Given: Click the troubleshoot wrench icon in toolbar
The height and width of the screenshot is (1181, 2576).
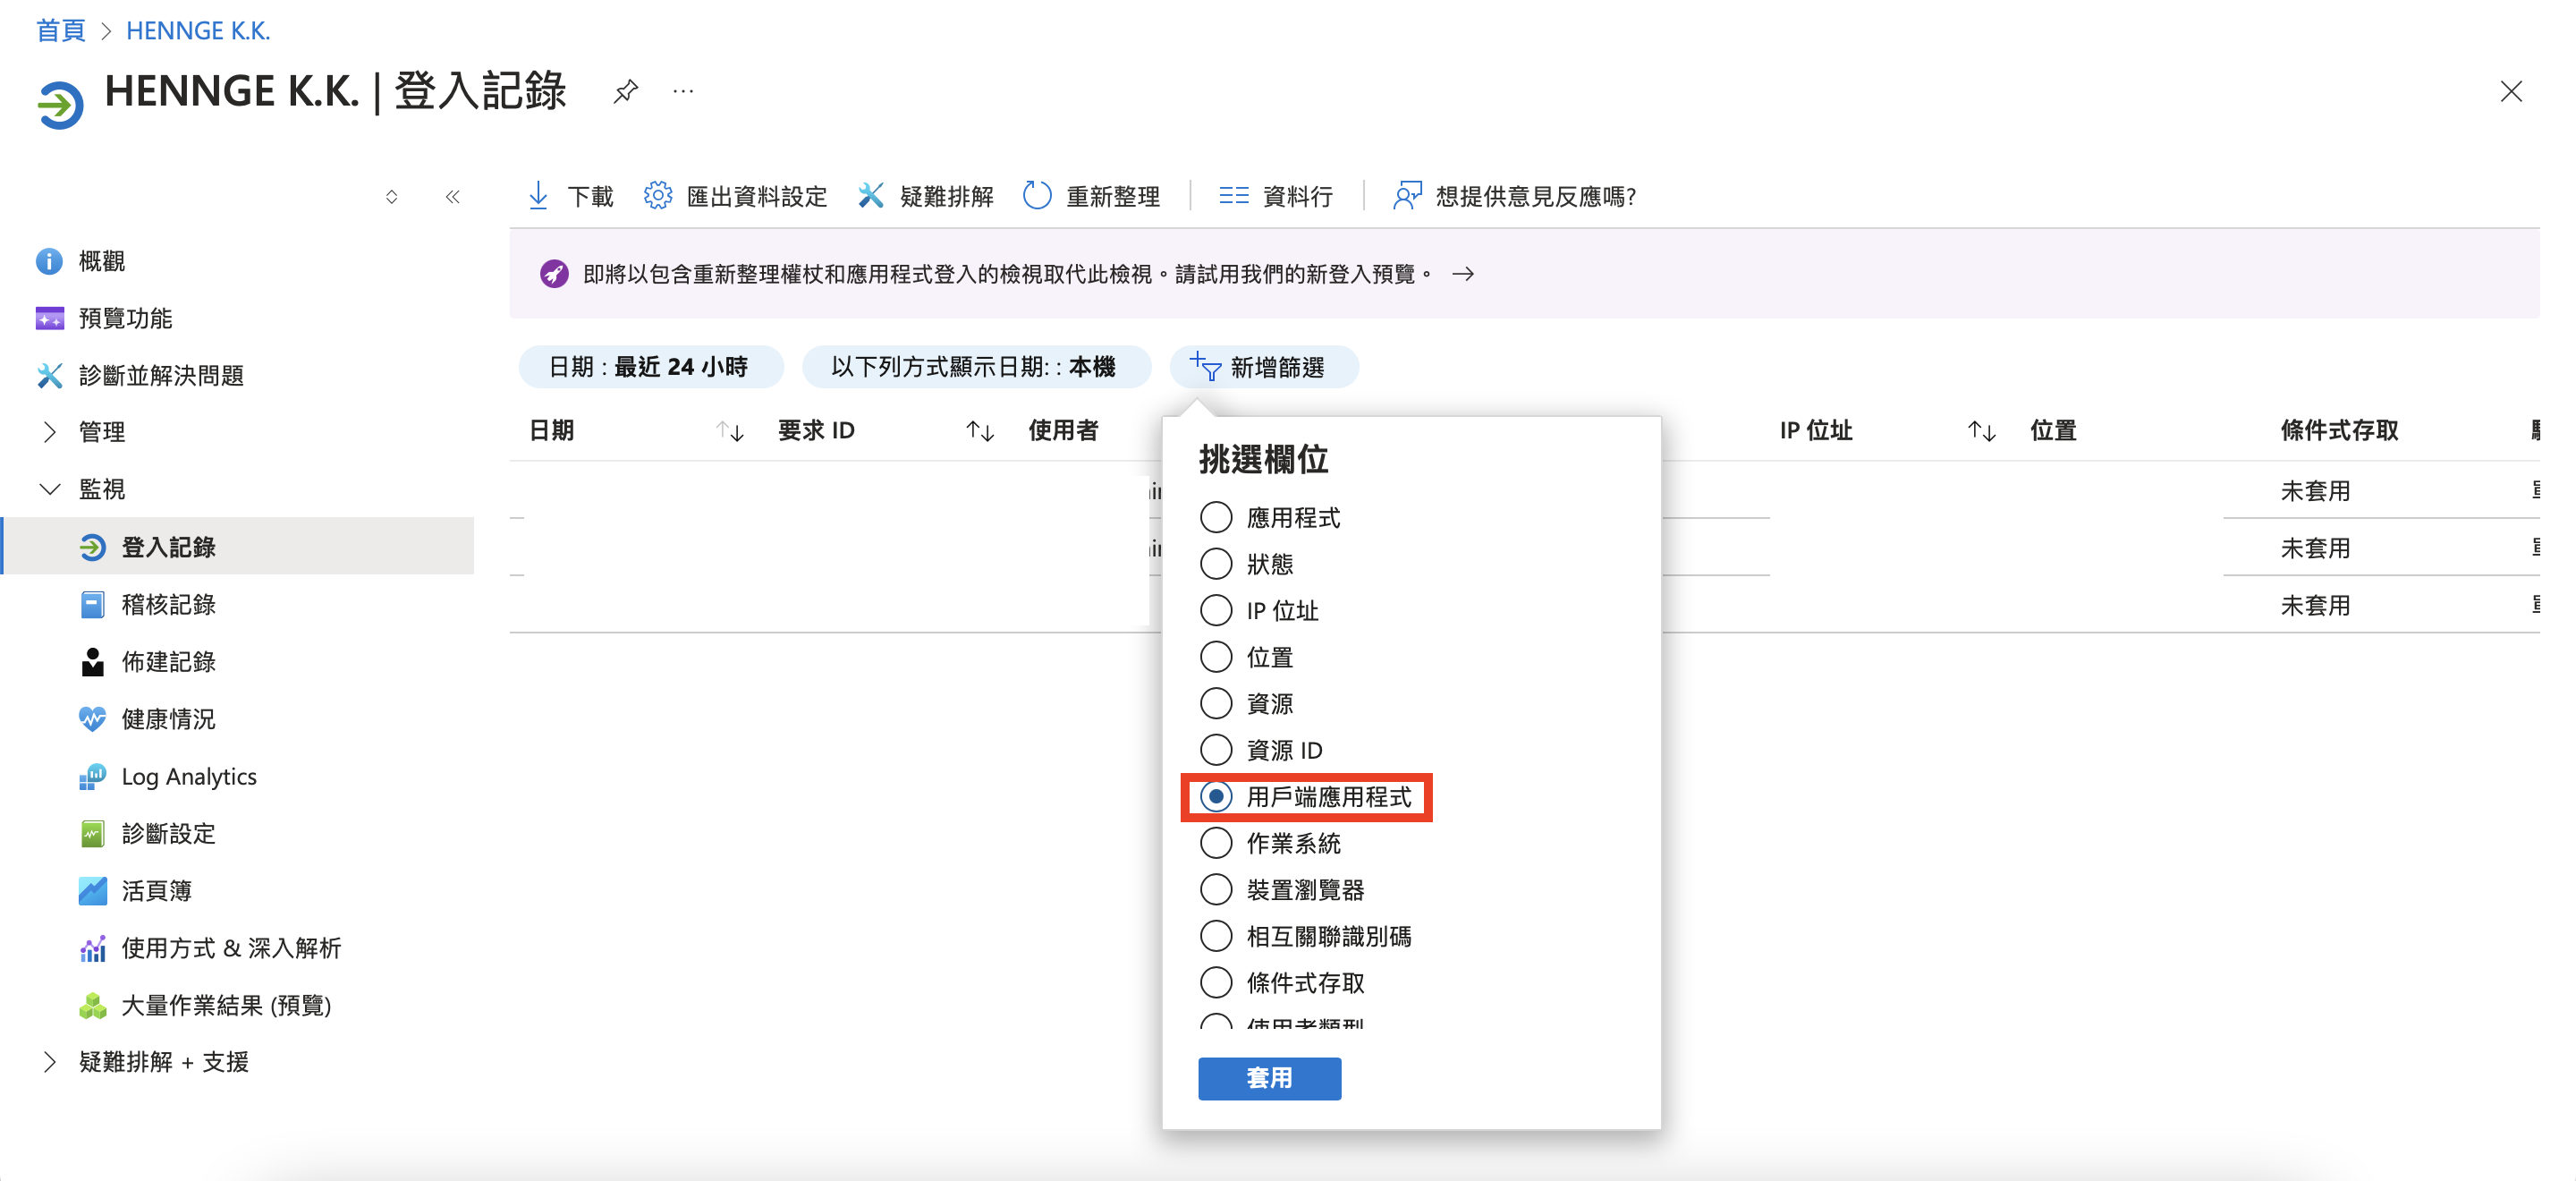Looking at the screenshot, I should [871, 196].
